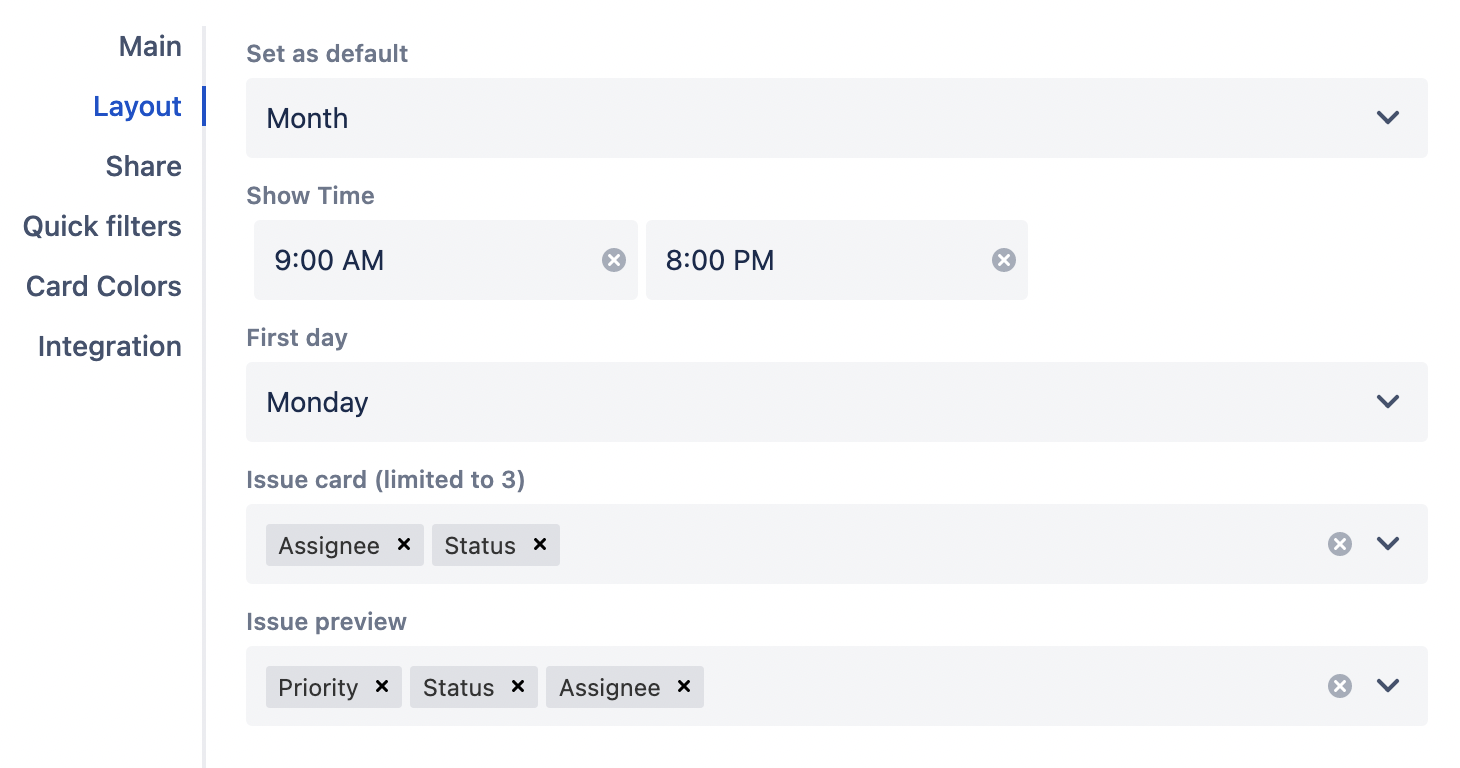Remove Assignee tag from Issue card
The height and width of the screenshot is (768, 1460).
coord(404,544)
